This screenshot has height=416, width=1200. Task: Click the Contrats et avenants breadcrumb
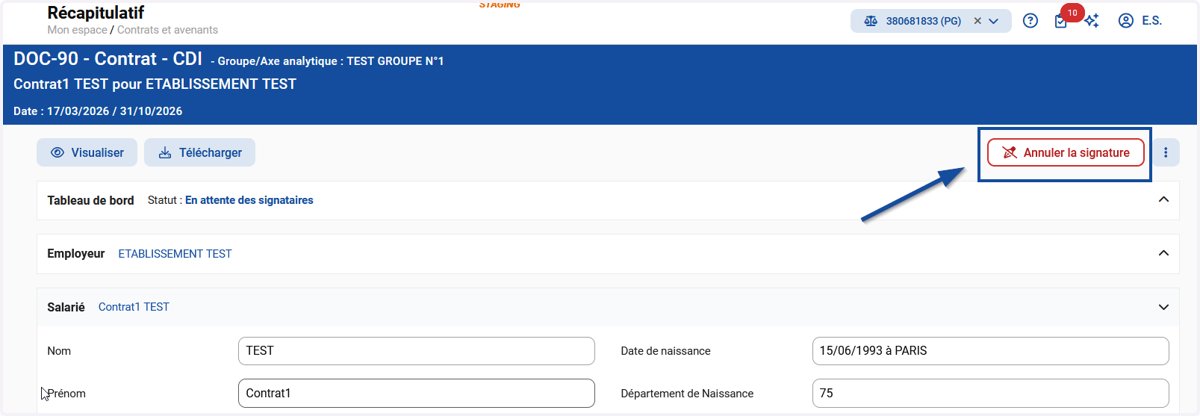166,30
